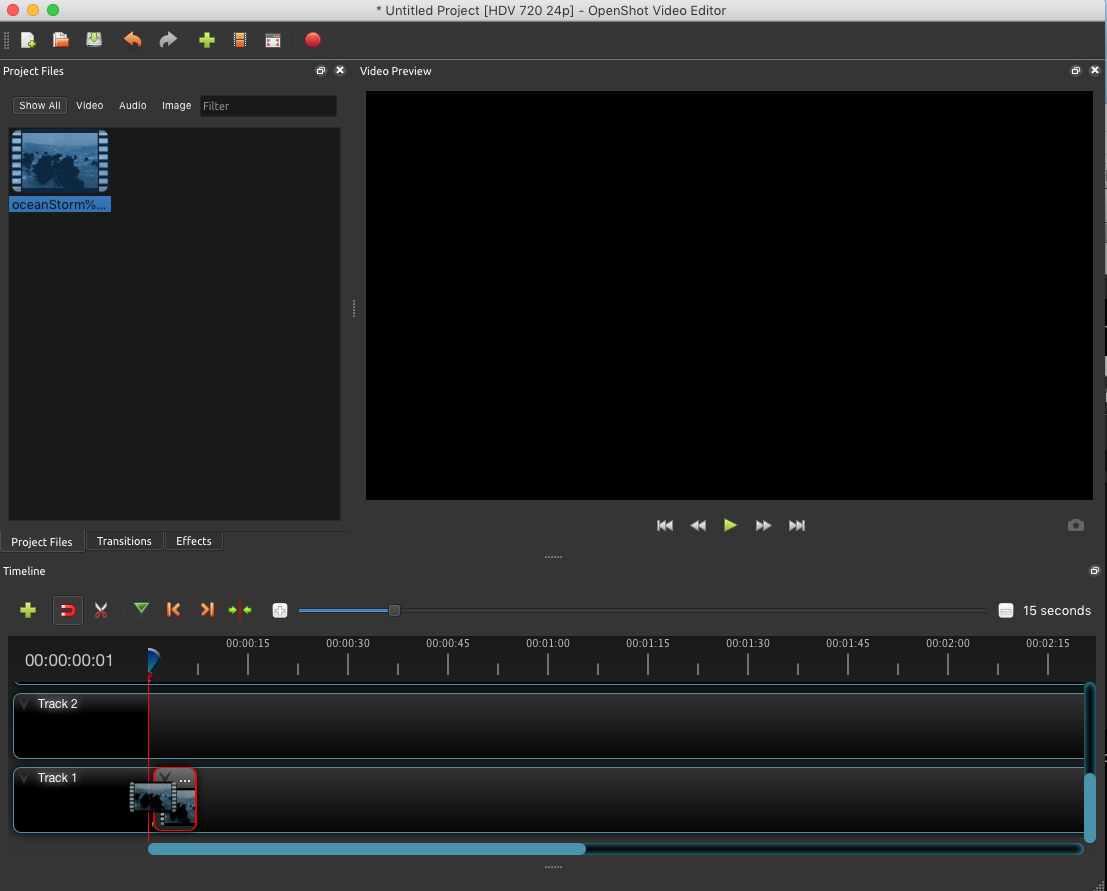Open the Choose Profile dialog
The image size is (1107, 891).
point(239,40)
